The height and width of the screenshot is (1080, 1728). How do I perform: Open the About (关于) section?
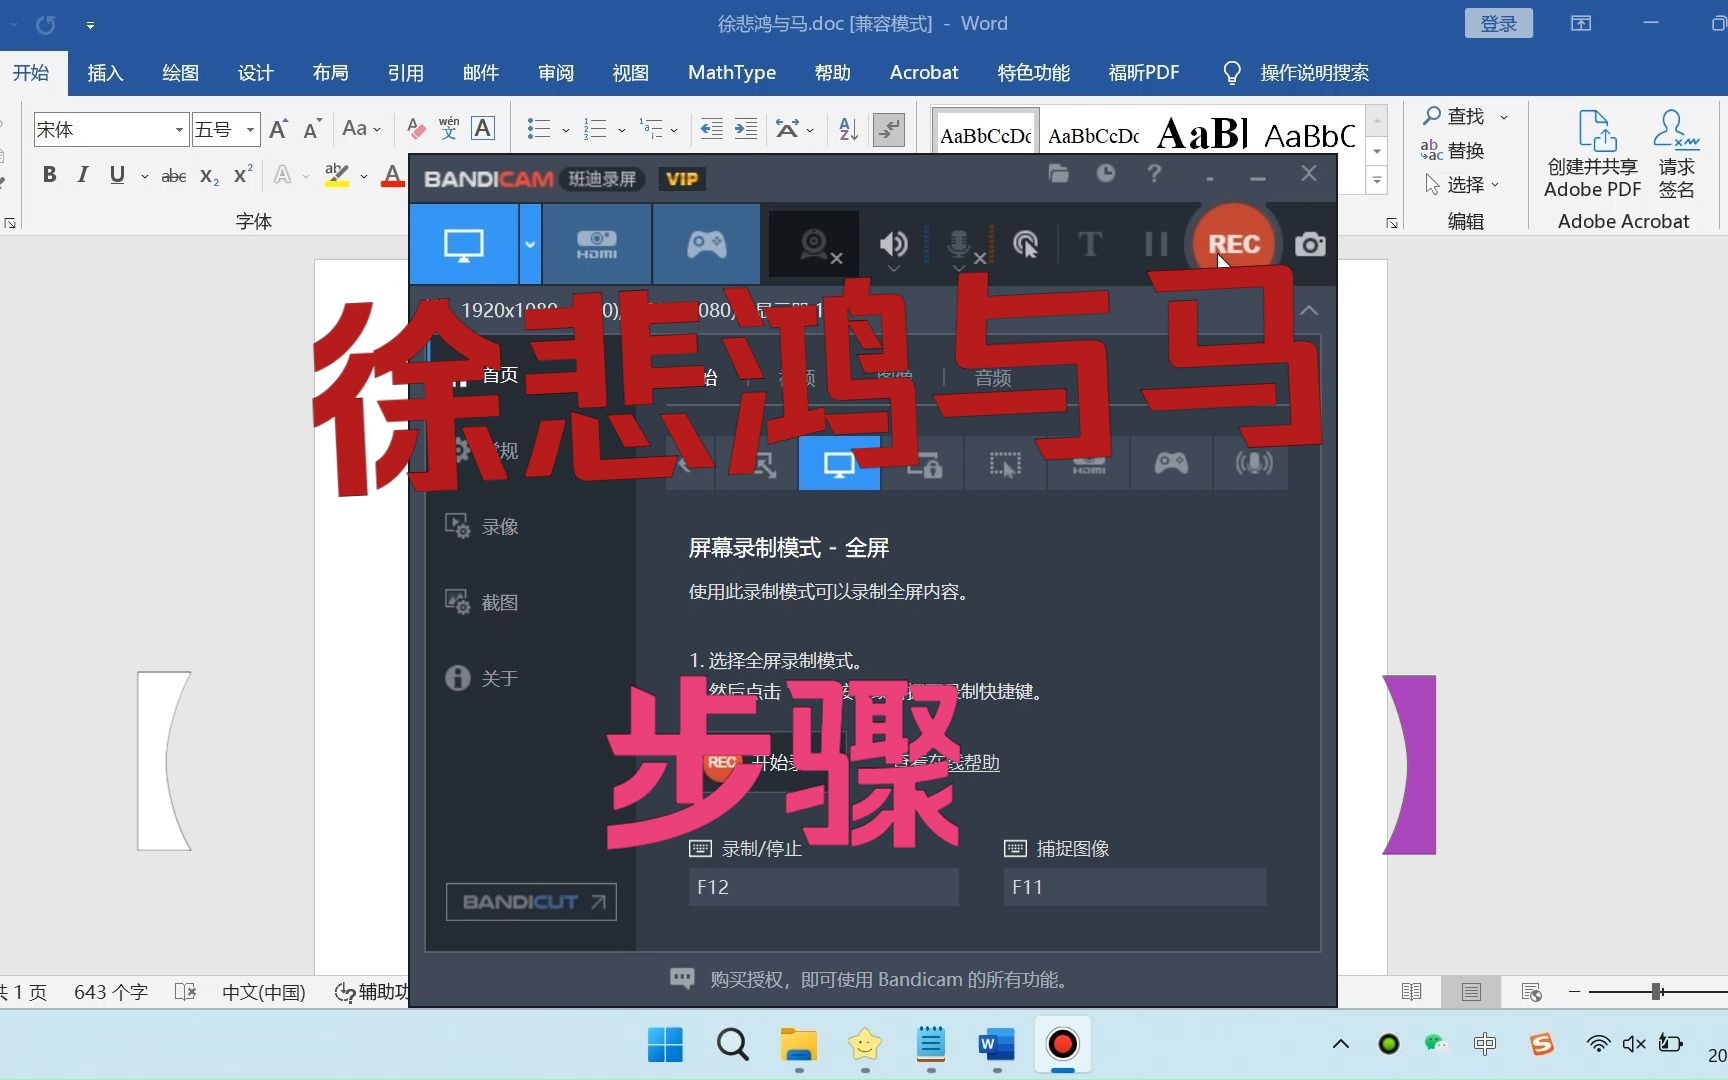(x=482, y=679)
